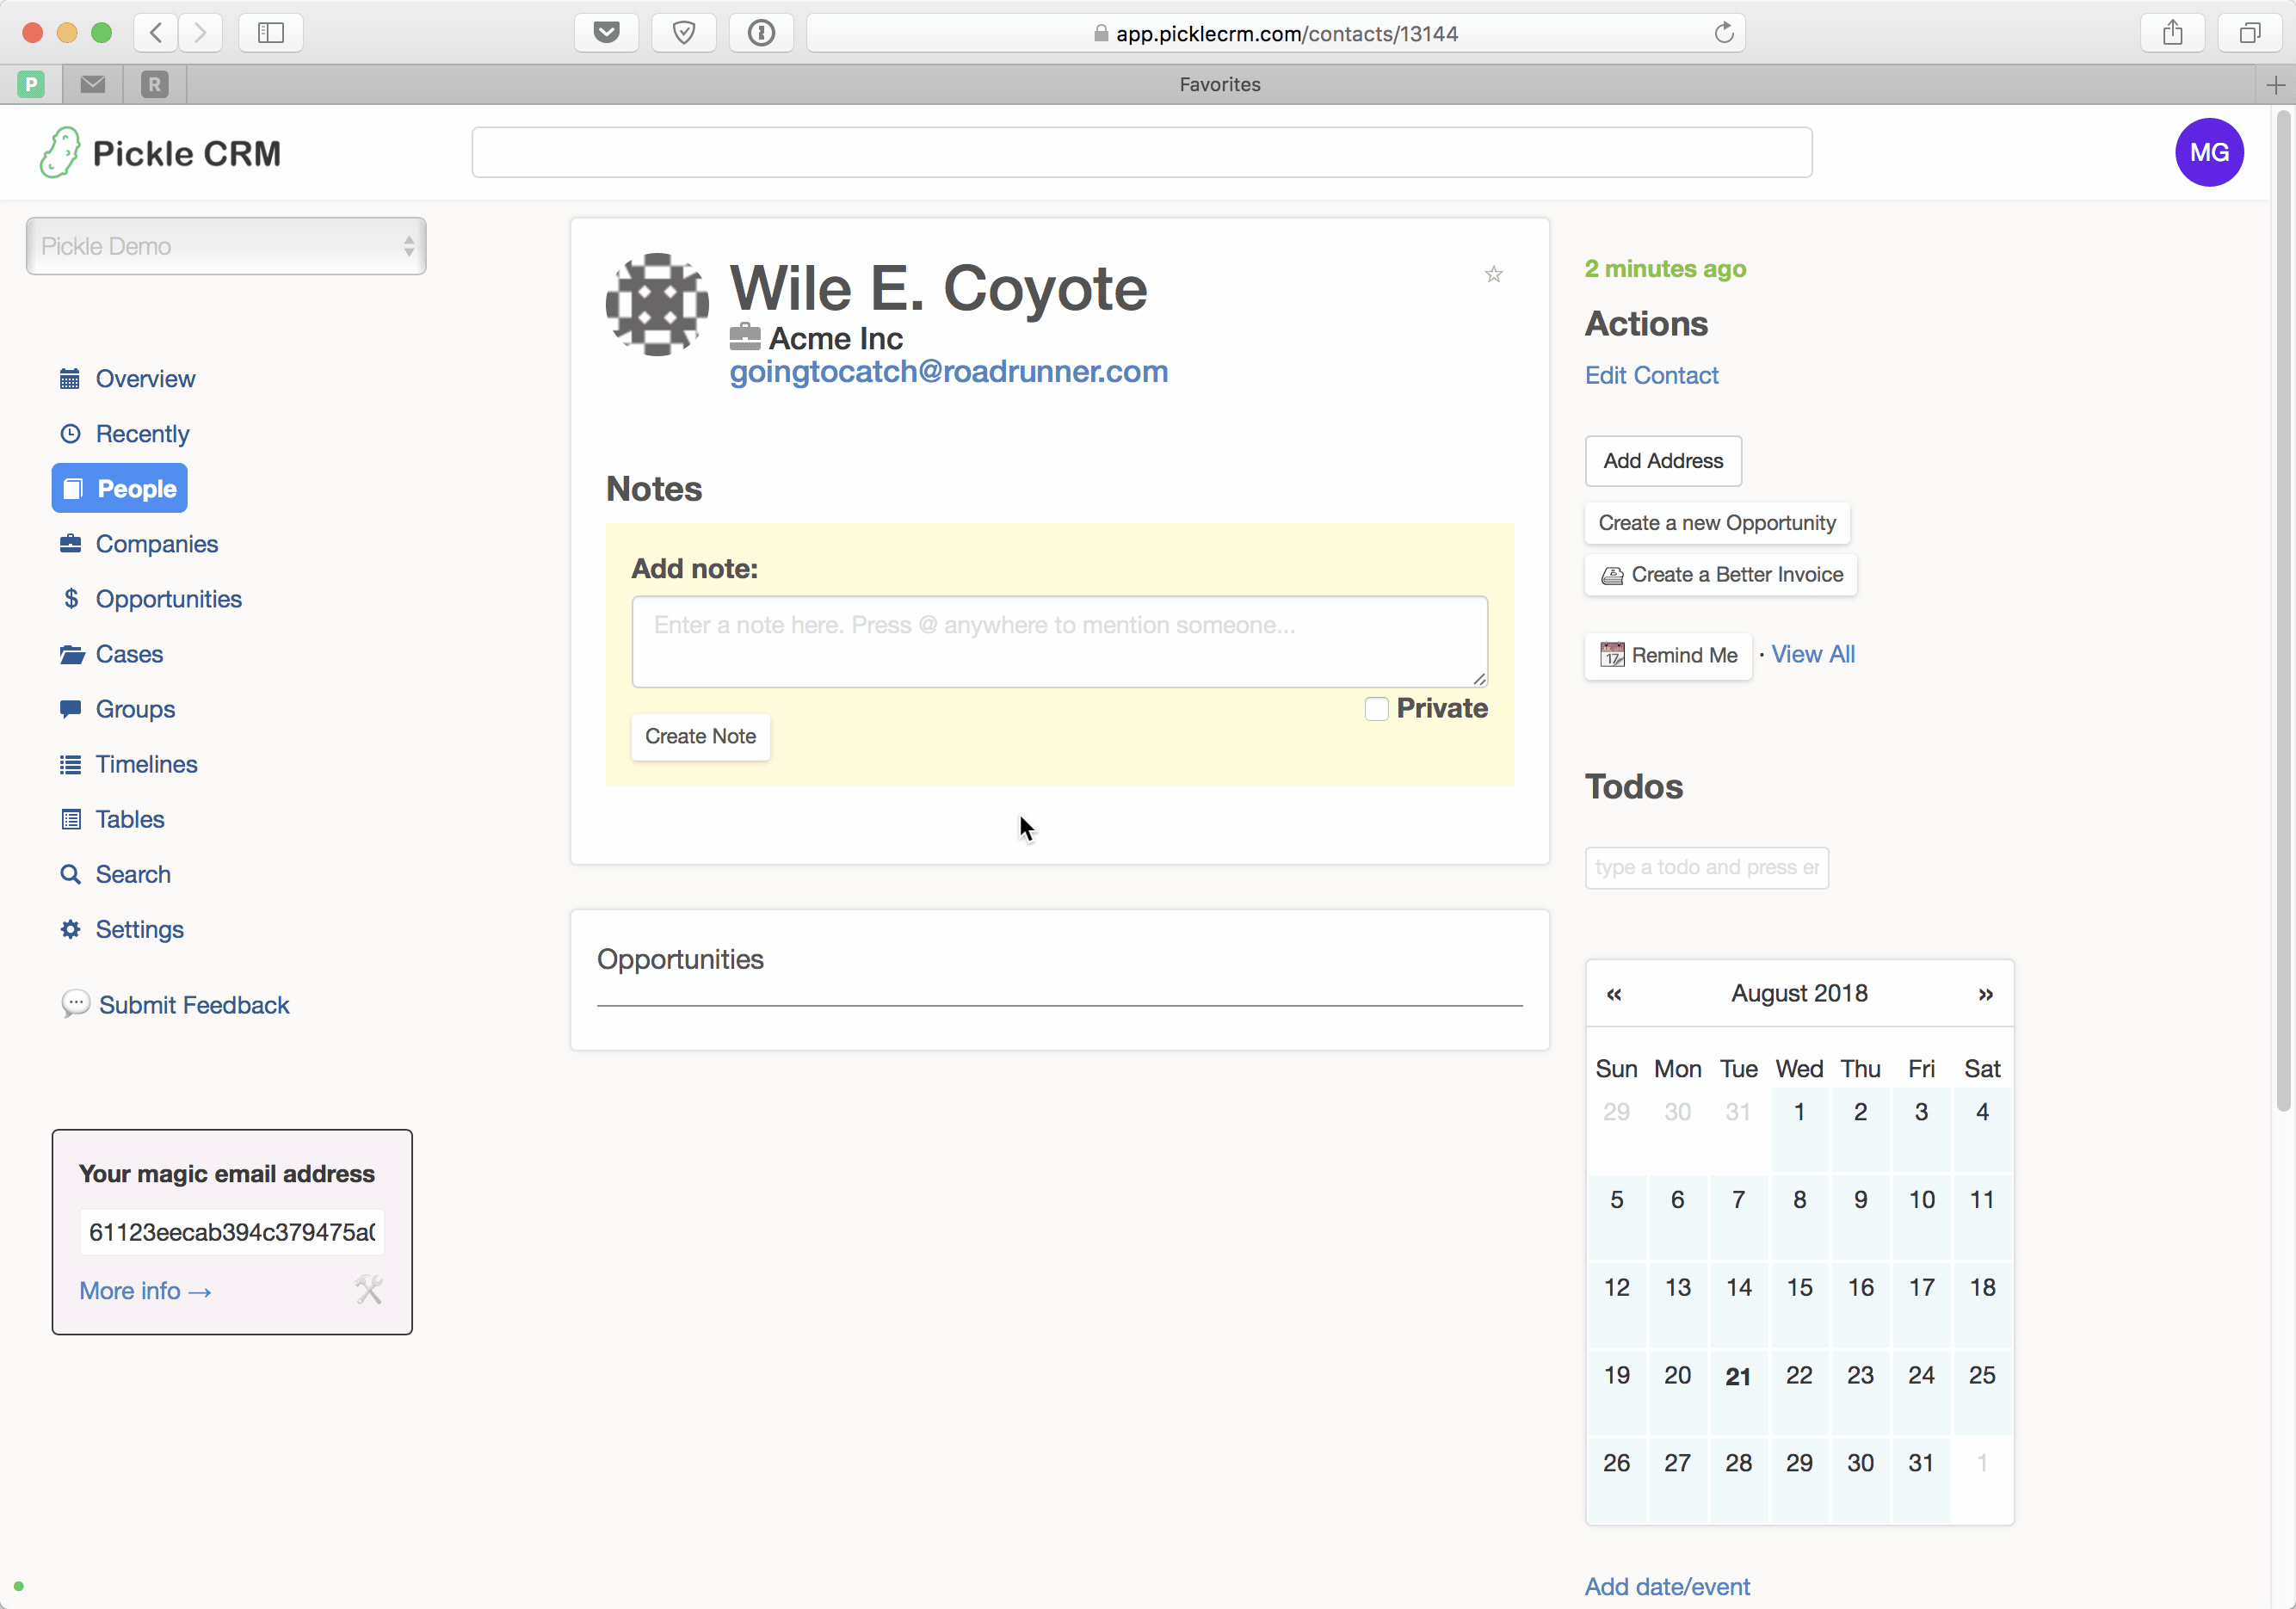The image size is (2296, 1609).
Task: Click the Settings gear sidebar icon
Action: point(70,929)
